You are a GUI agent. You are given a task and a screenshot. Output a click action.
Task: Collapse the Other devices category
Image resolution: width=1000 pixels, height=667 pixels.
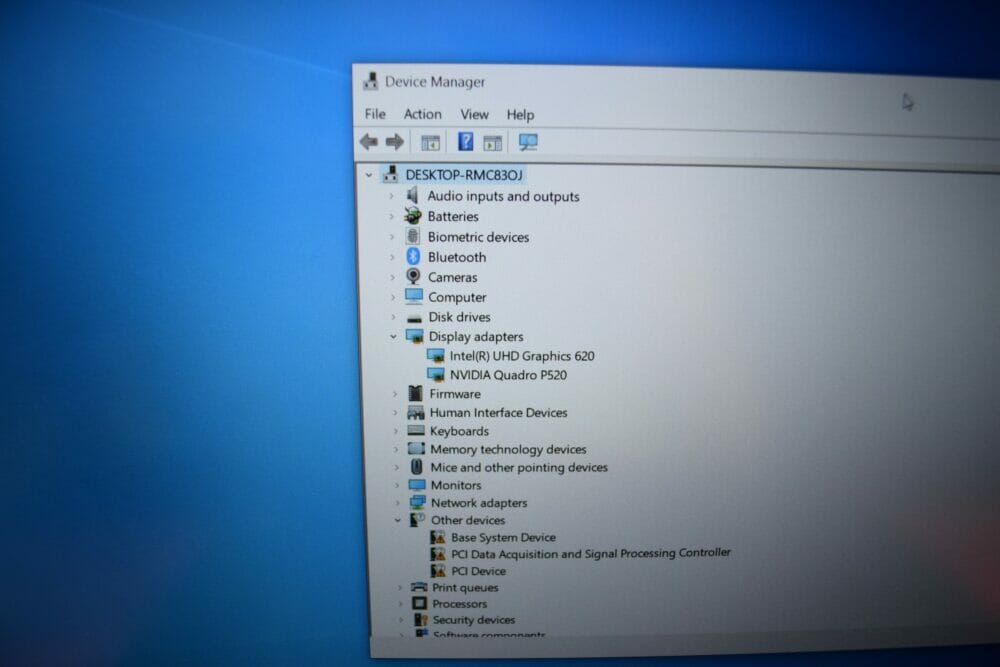pyautogui.click(x=397, y=520)
